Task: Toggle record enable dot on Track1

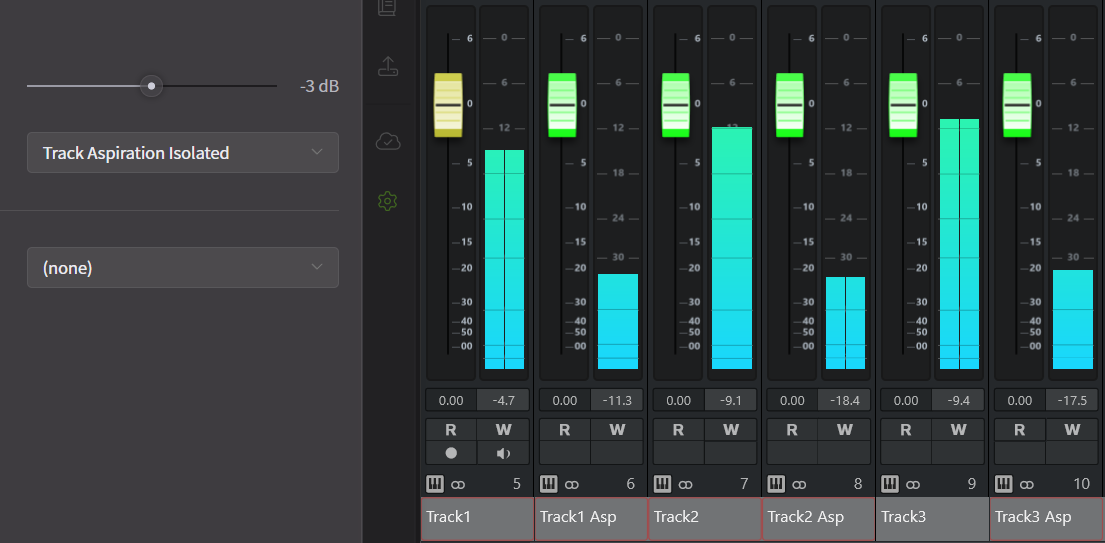Action: pos(451,453)
